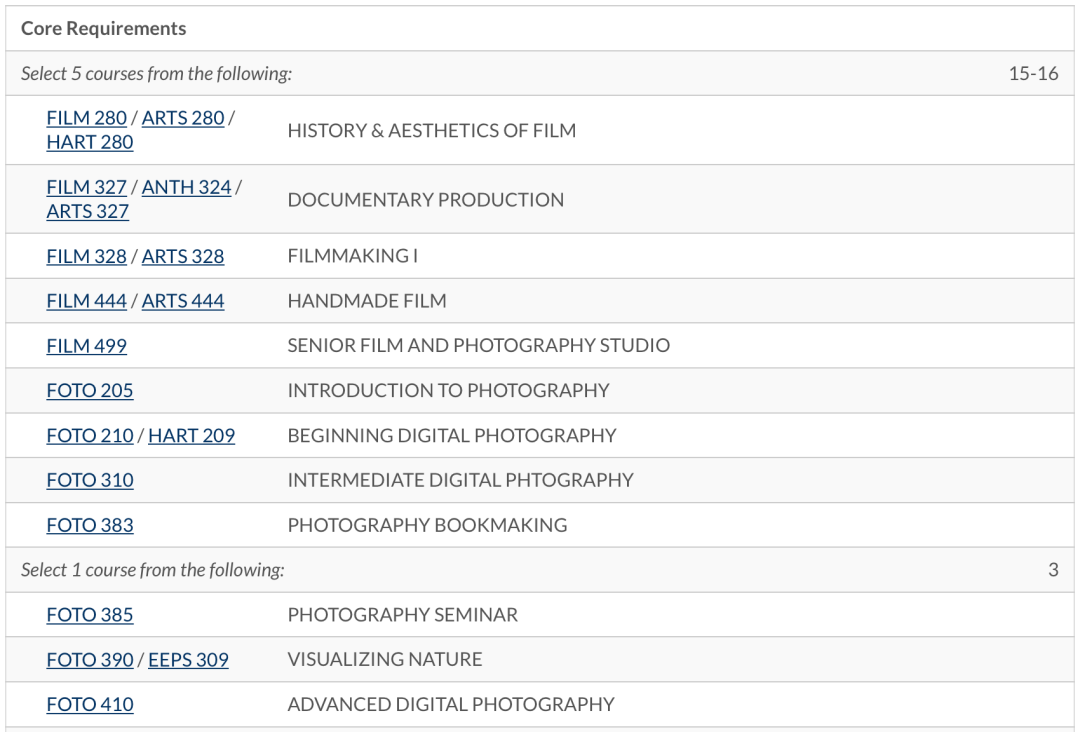The image size is (1080, 732).
Task: Select the ARTS 328 course link
Action: pos(183,256)
